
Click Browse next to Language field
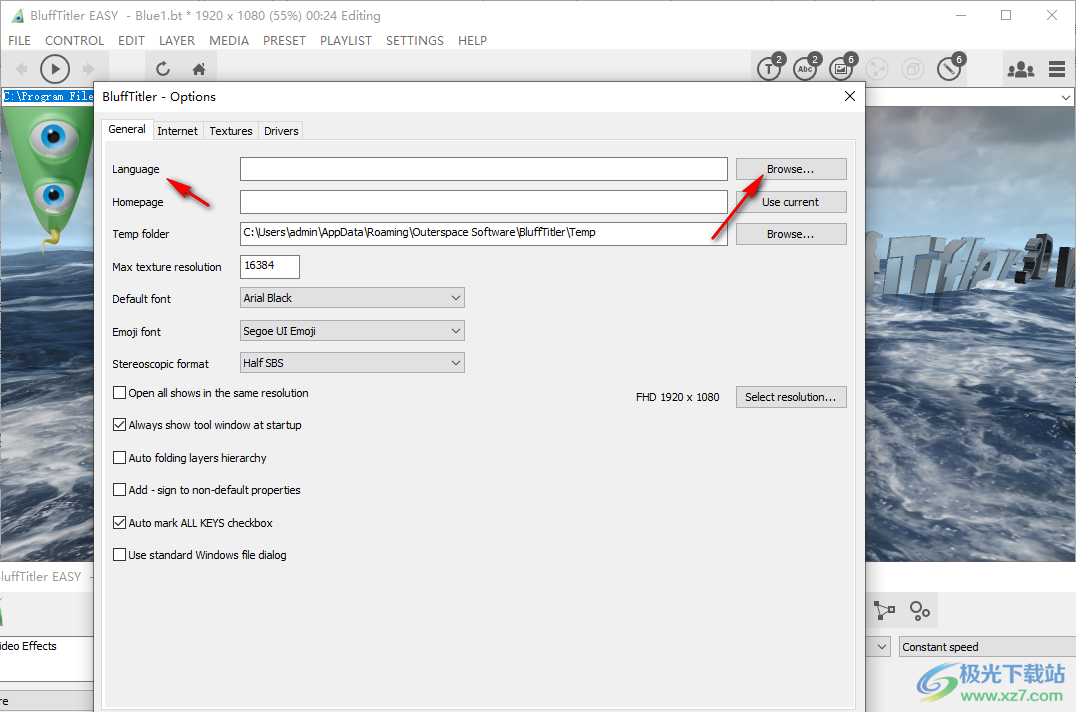click(790, 169)
